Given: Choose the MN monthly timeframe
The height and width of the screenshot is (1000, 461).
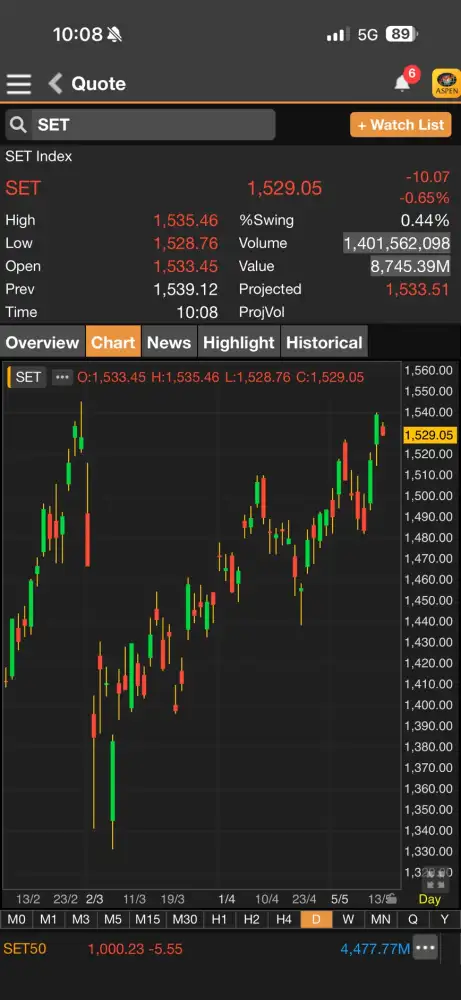Looking at the screenshot, I should [x=381, y=919].
